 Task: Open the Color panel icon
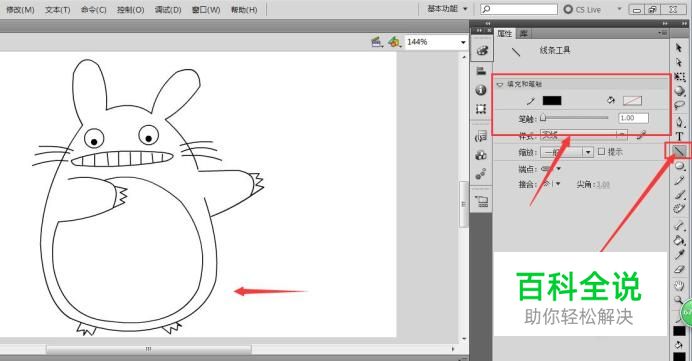point(481,51)
